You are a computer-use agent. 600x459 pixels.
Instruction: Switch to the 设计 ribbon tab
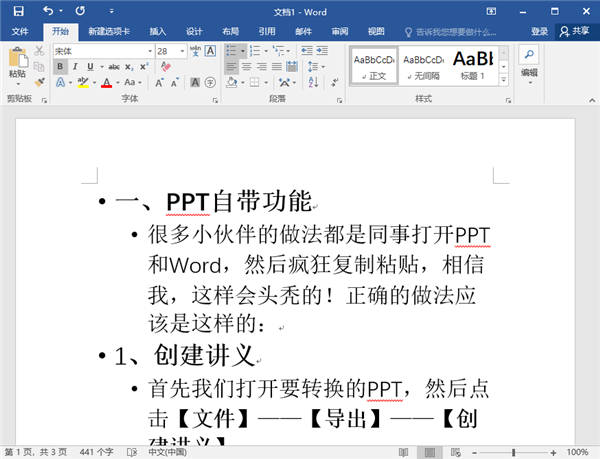[x=194, y=31]
